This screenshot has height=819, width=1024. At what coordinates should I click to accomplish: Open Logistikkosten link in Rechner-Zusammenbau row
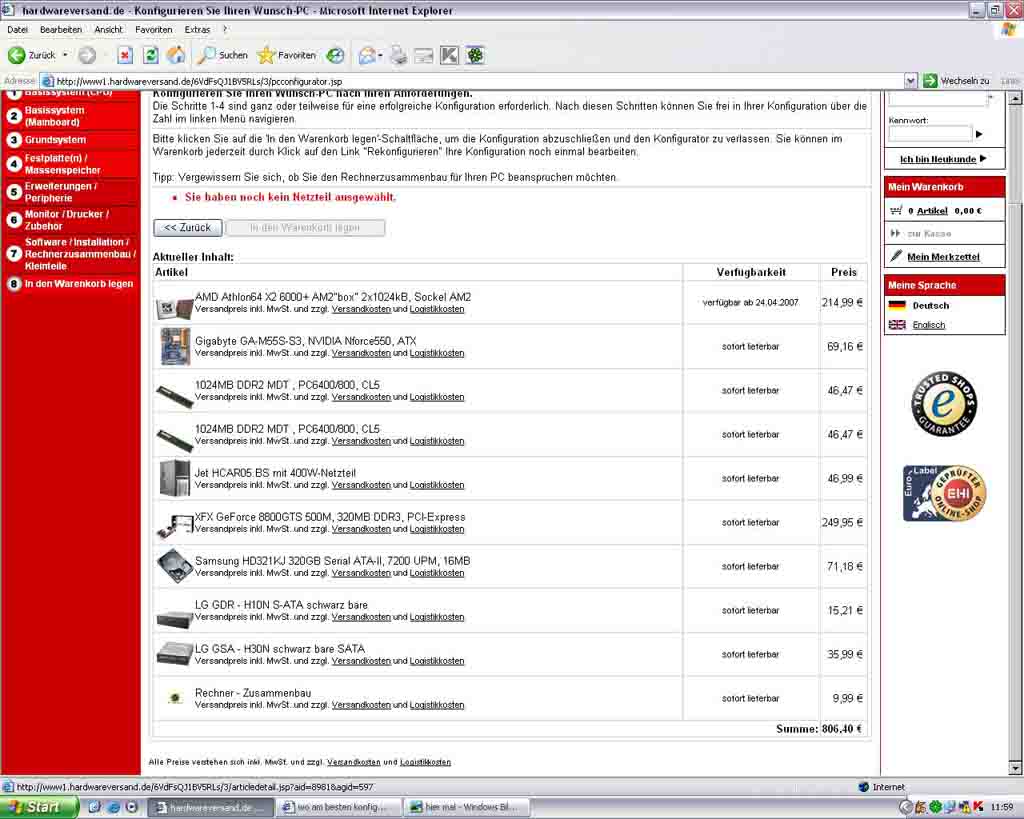tap(437, 705)
